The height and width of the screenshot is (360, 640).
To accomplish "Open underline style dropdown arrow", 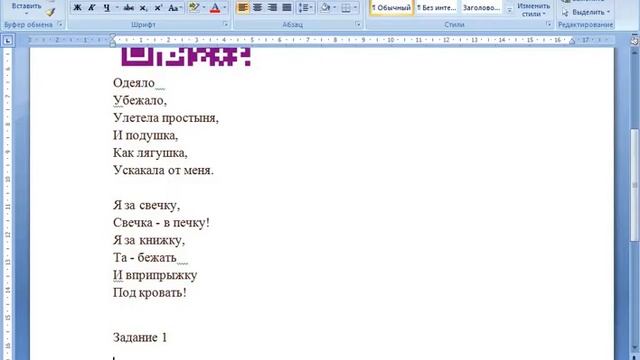I will click(117, 8).
